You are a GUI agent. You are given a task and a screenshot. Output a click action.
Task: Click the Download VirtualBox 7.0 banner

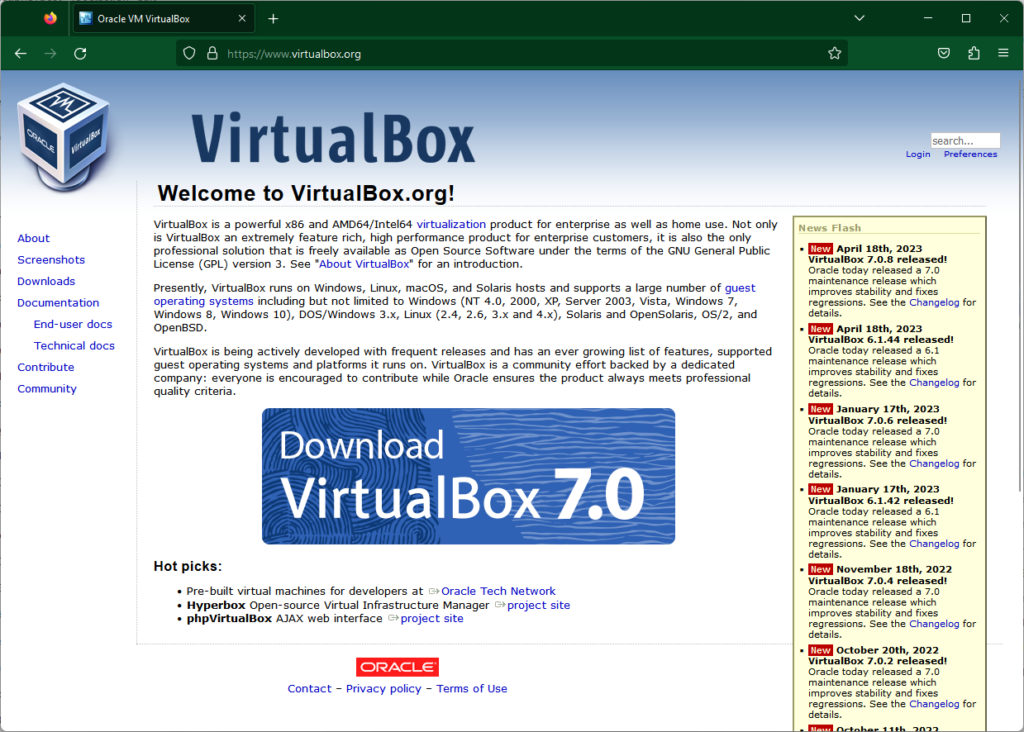click(468, 476)
